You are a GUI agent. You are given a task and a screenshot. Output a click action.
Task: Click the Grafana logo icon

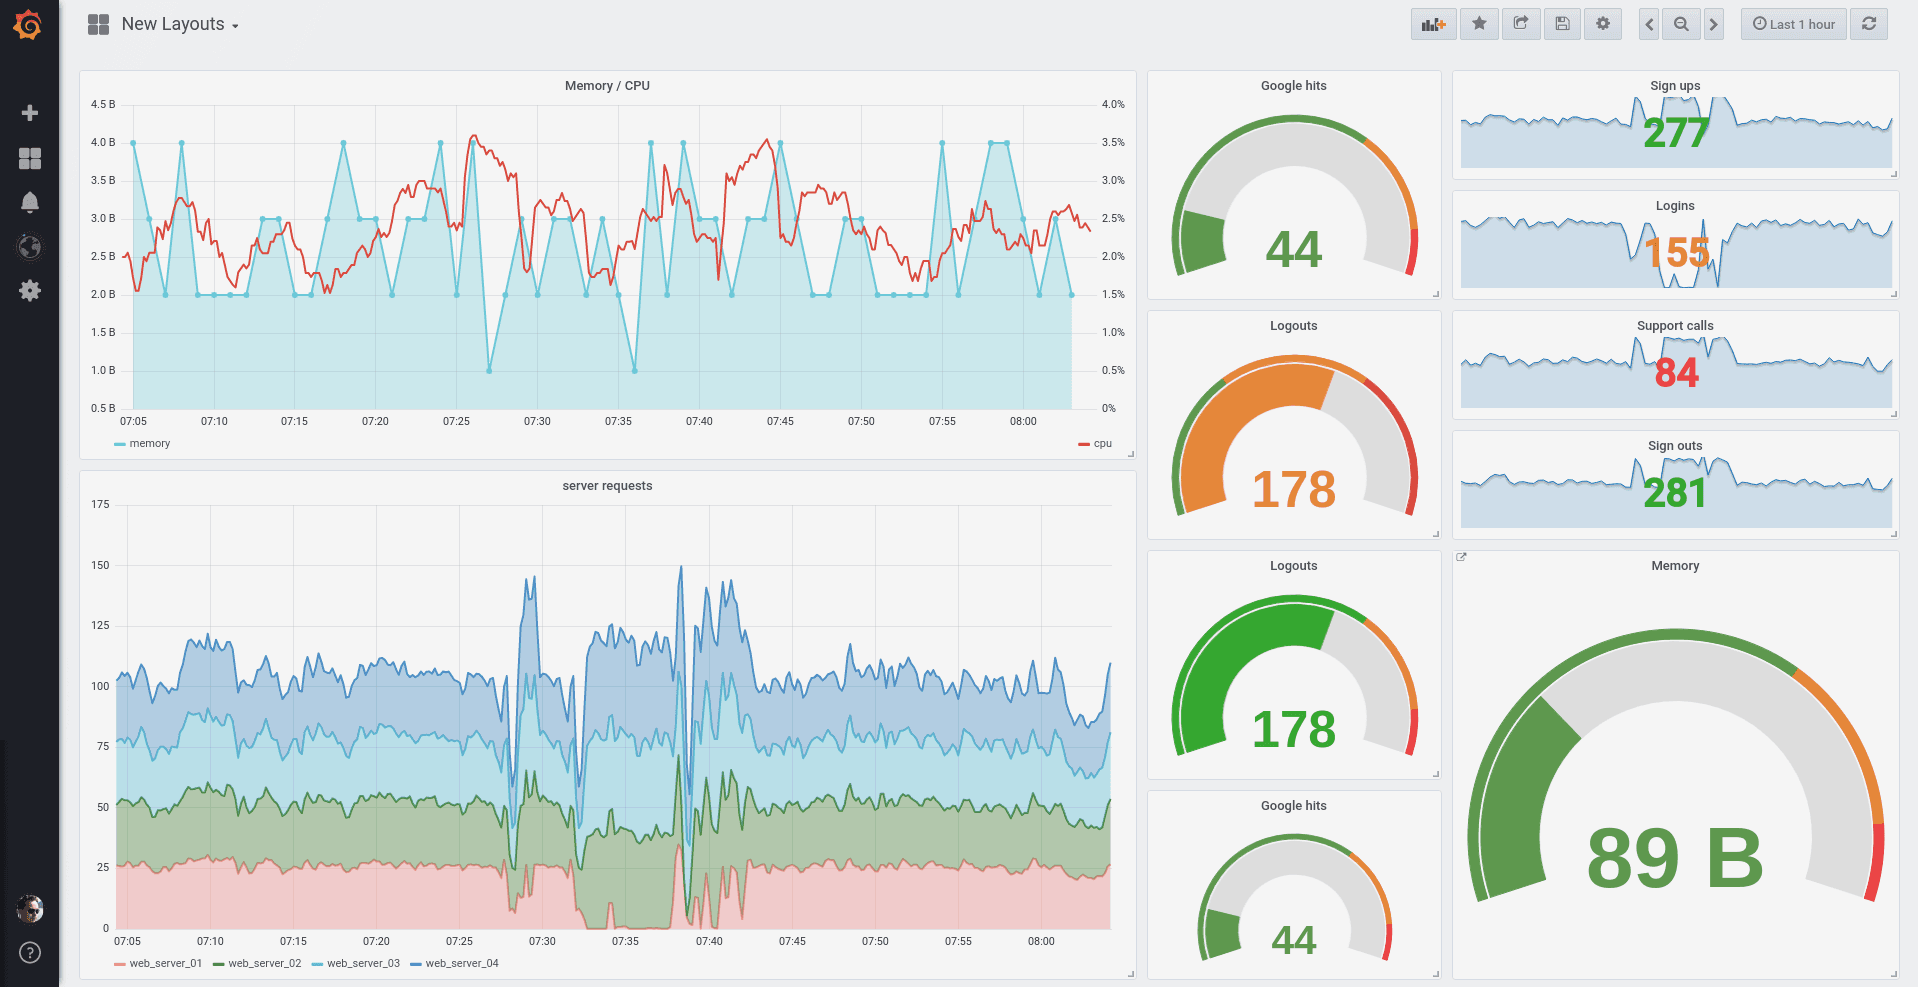(28, 25)
